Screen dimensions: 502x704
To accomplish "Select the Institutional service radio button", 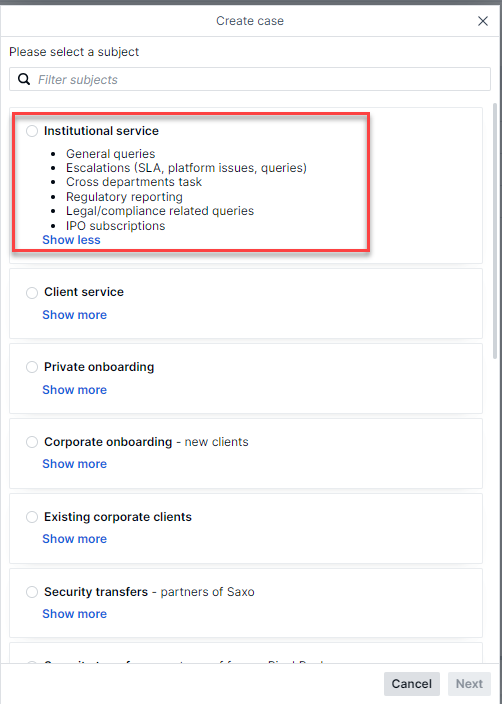I will (32, 131).
